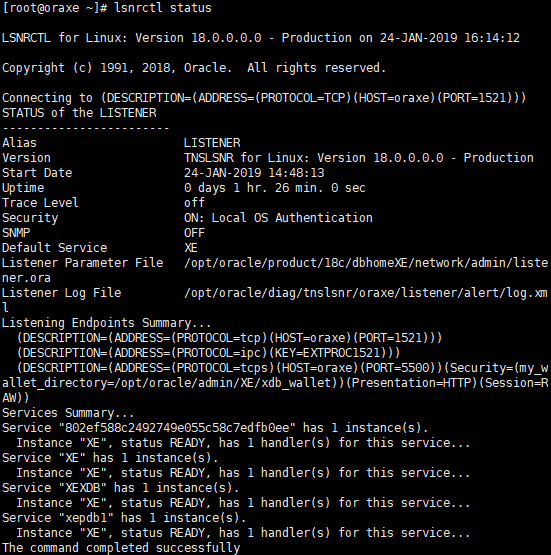Click the Default Service value XE
This screenshot has height=555, width=551.
click(x=191, y=248)
